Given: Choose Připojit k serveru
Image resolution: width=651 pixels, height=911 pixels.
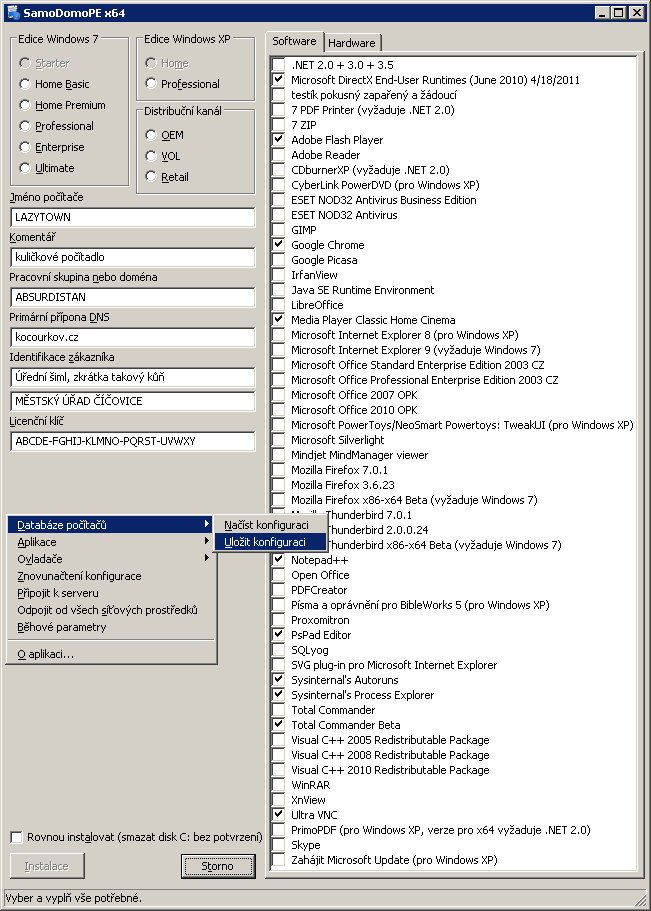Looking at the screenshot, I should pyautogui.click(x=111, y=593).
